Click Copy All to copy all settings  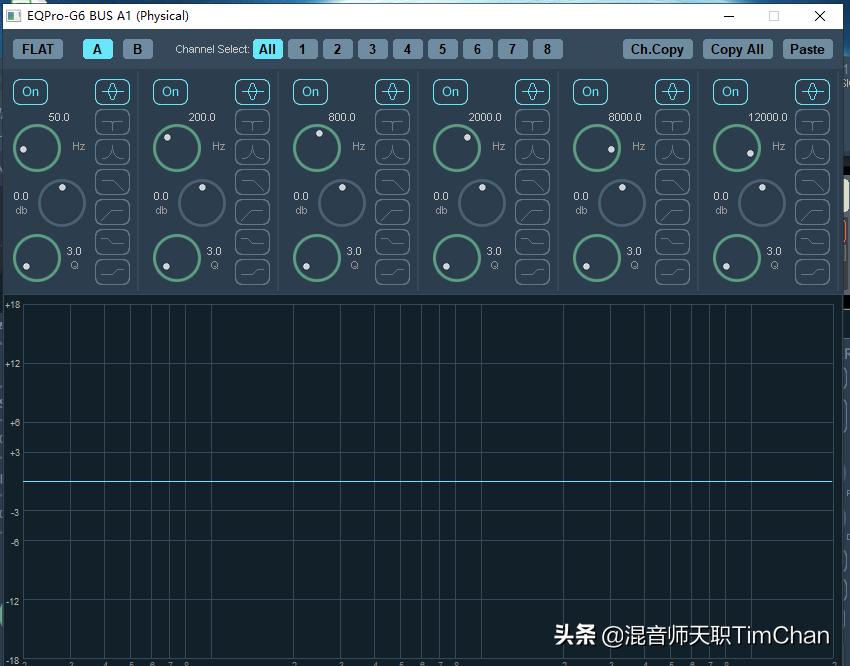coord(737,48)
